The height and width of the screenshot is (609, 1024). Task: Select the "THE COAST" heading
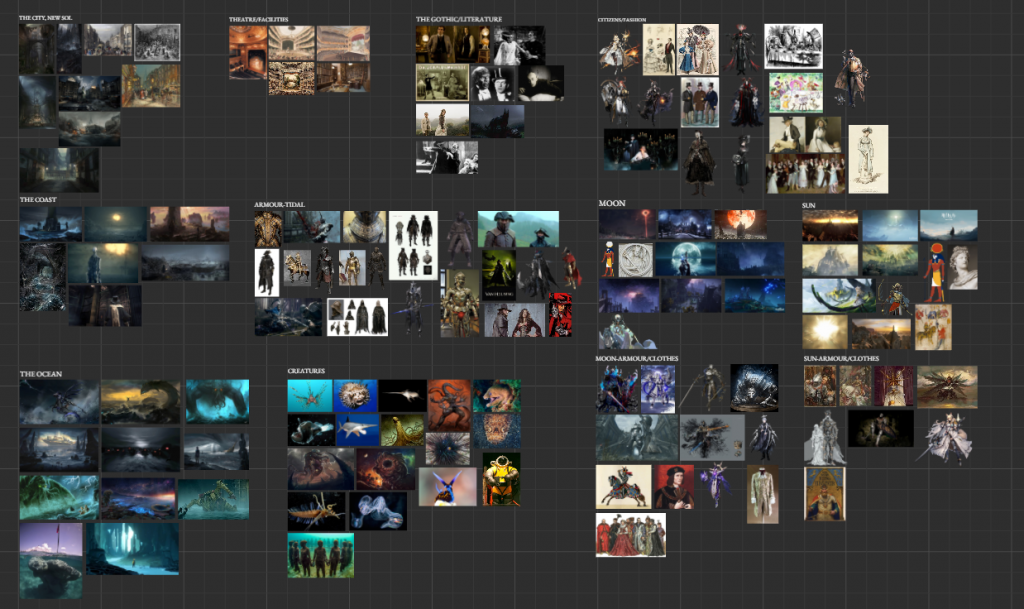pyautogui.click(x=38, y=199)
